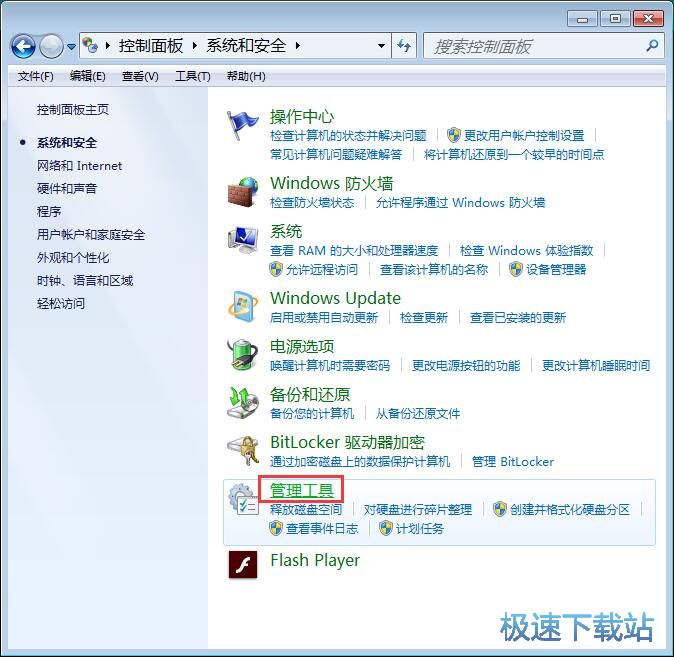The width and height of the screenshot is (674, 657).
Task: Click 管理 BitLocker link
Action: coord(513,462)
